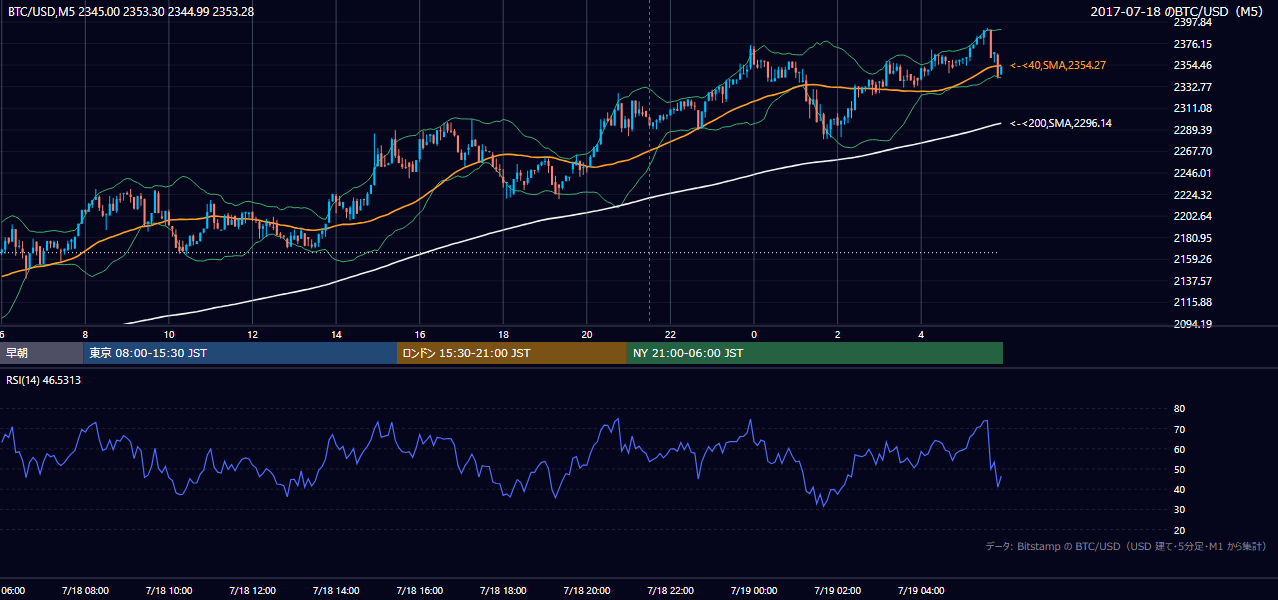Click price axis value 2224.32
Viewport: 1278px width, 600px height.
pyautogui.click(x=1192, y=195)
